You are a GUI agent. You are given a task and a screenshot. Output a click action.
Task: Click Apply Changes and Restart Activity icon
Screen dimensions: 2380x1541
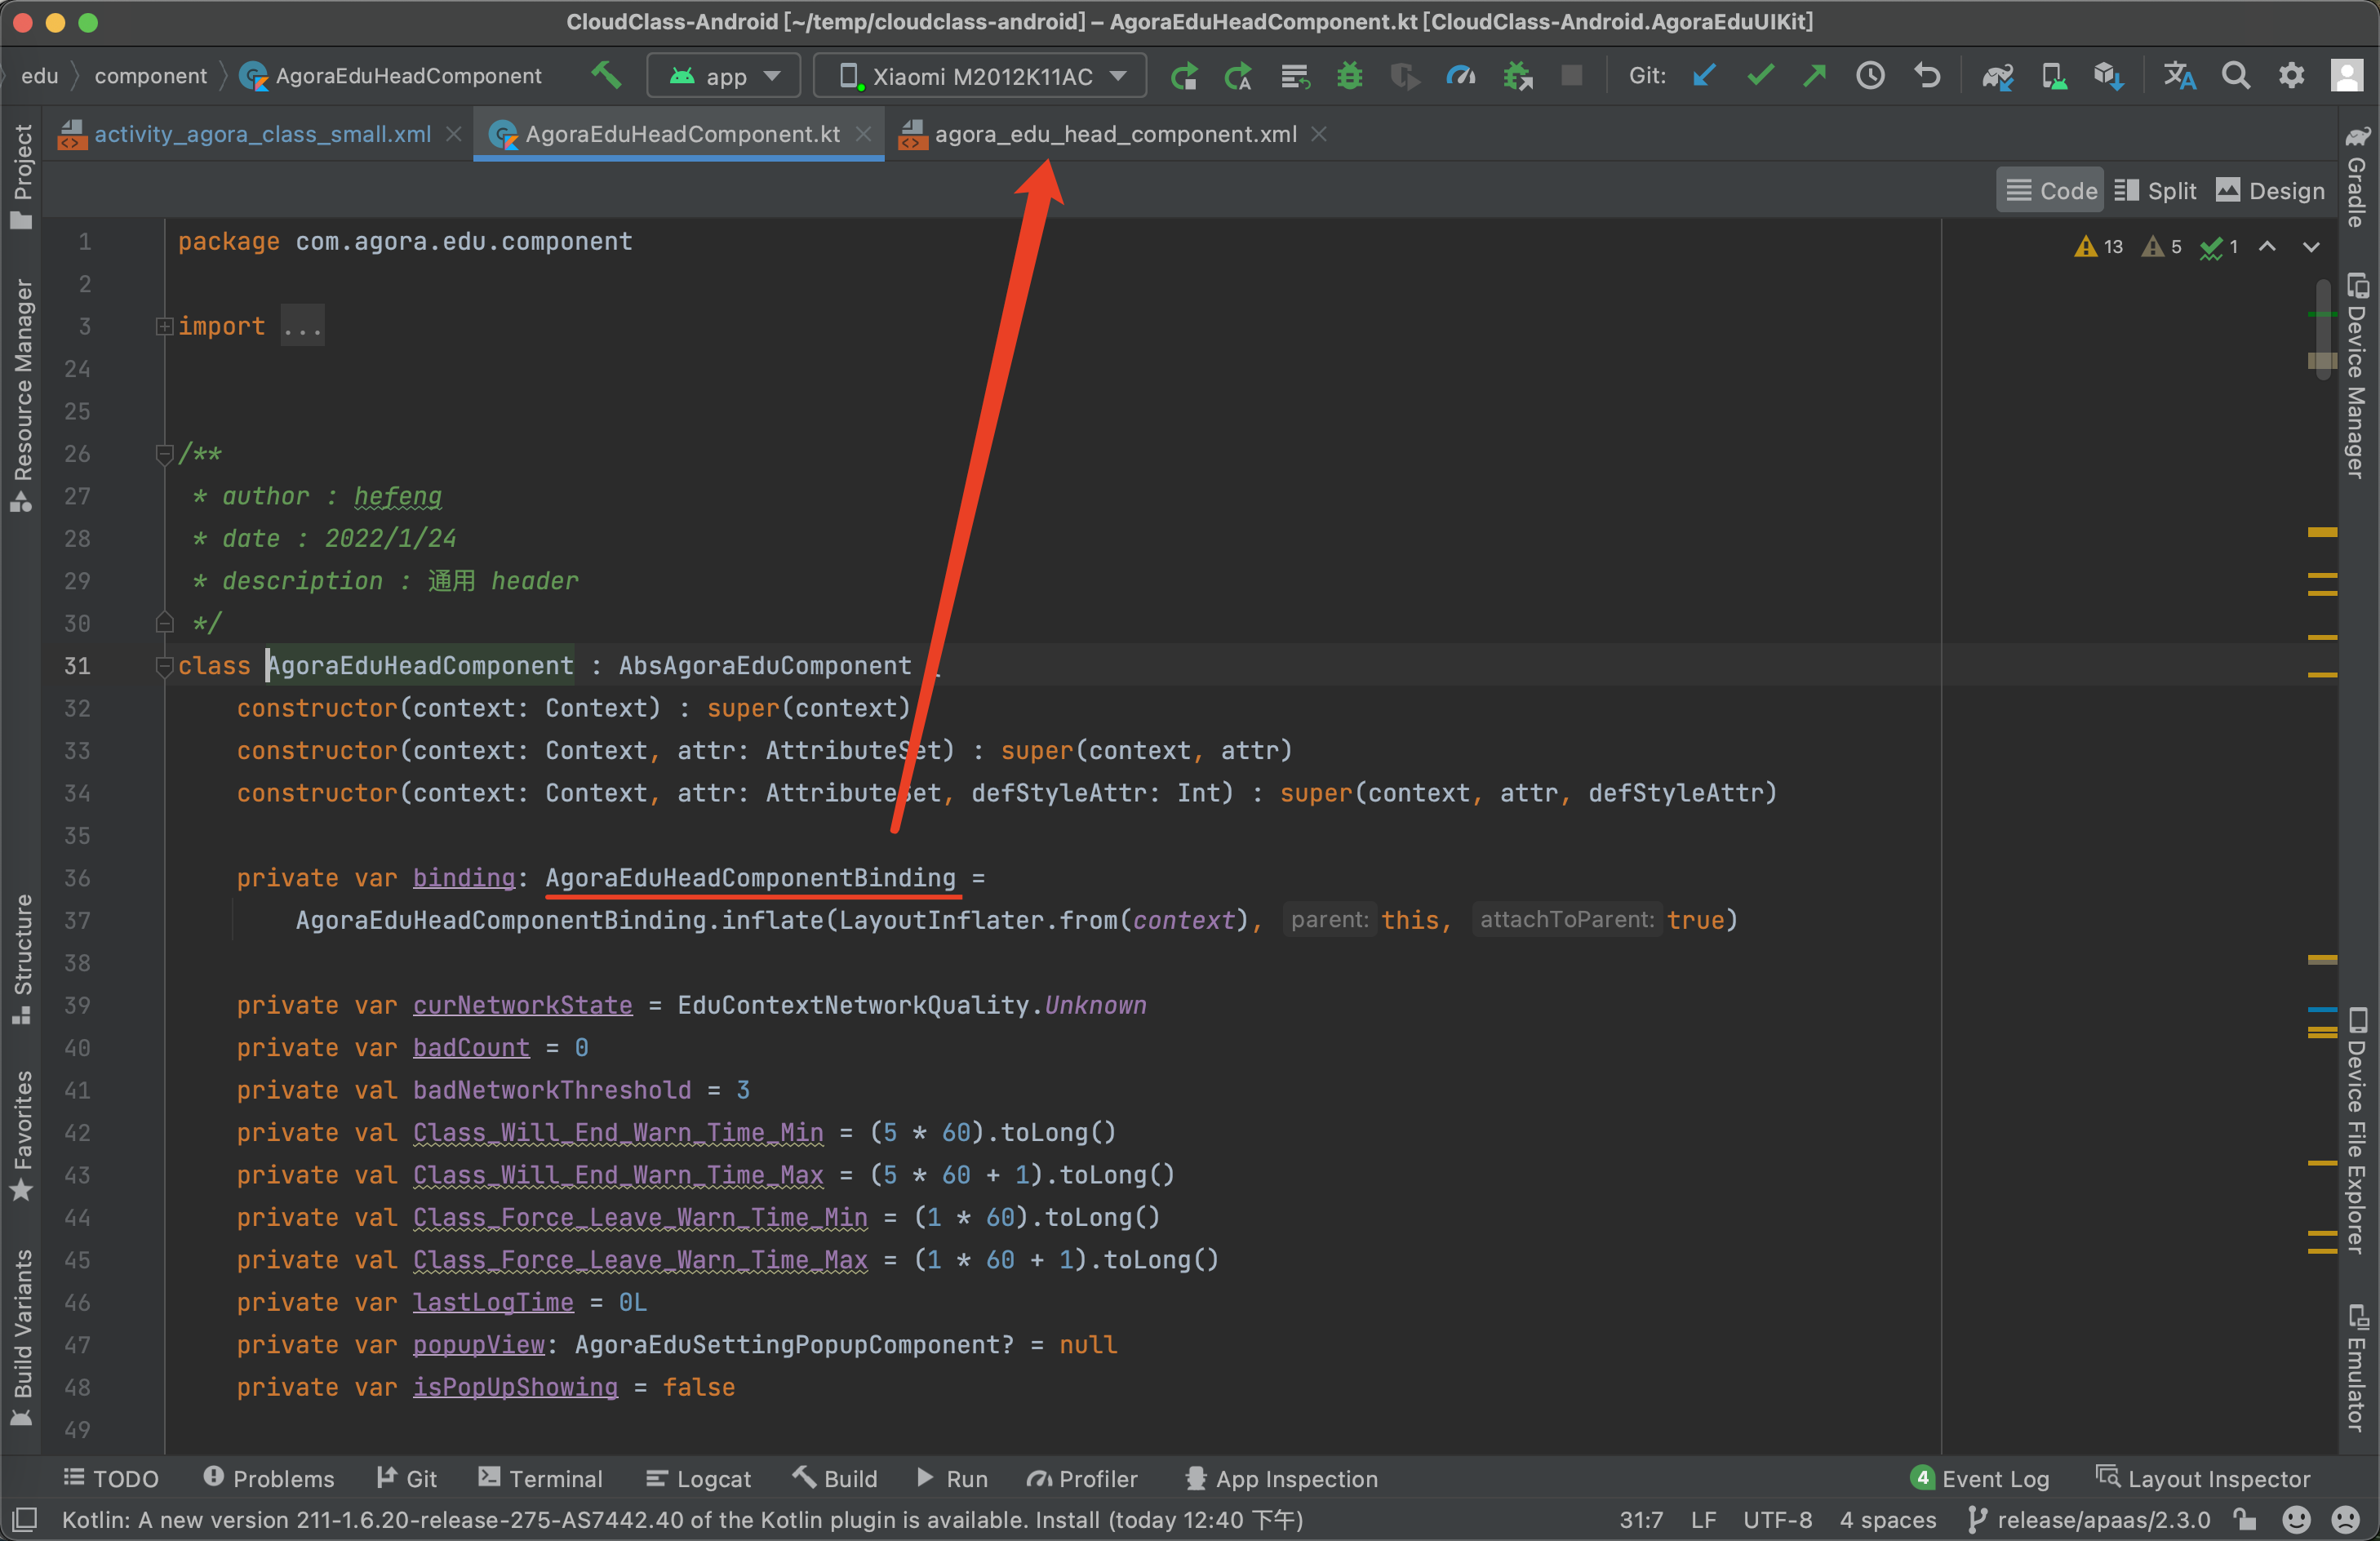[1238, 76]
